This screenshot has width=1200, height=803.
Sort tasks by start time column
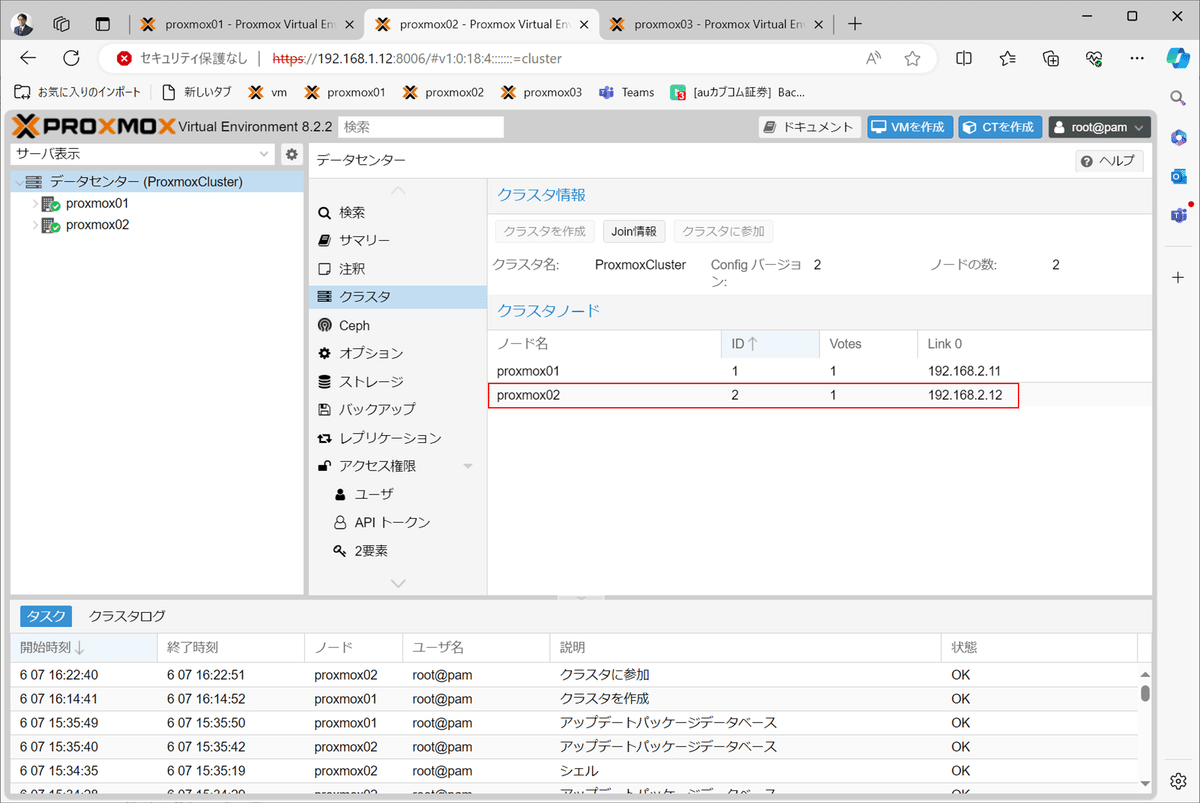pos(84,648)
